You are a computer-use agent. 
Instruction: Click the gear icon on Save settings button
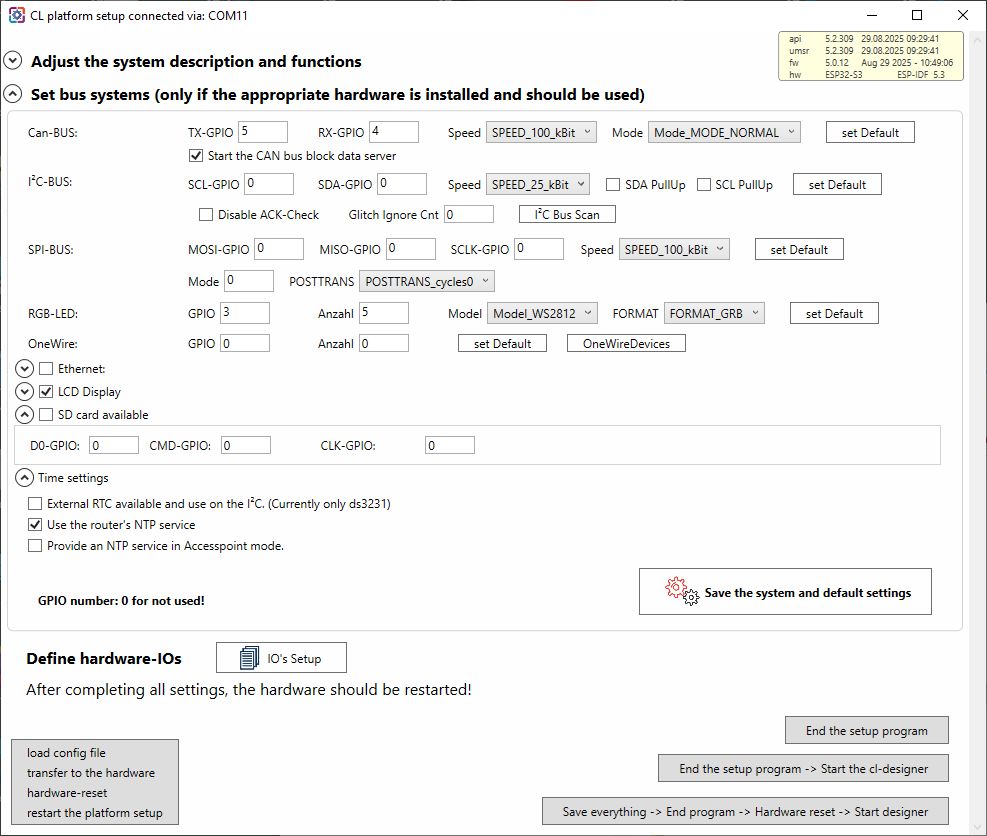pos(682,591)
